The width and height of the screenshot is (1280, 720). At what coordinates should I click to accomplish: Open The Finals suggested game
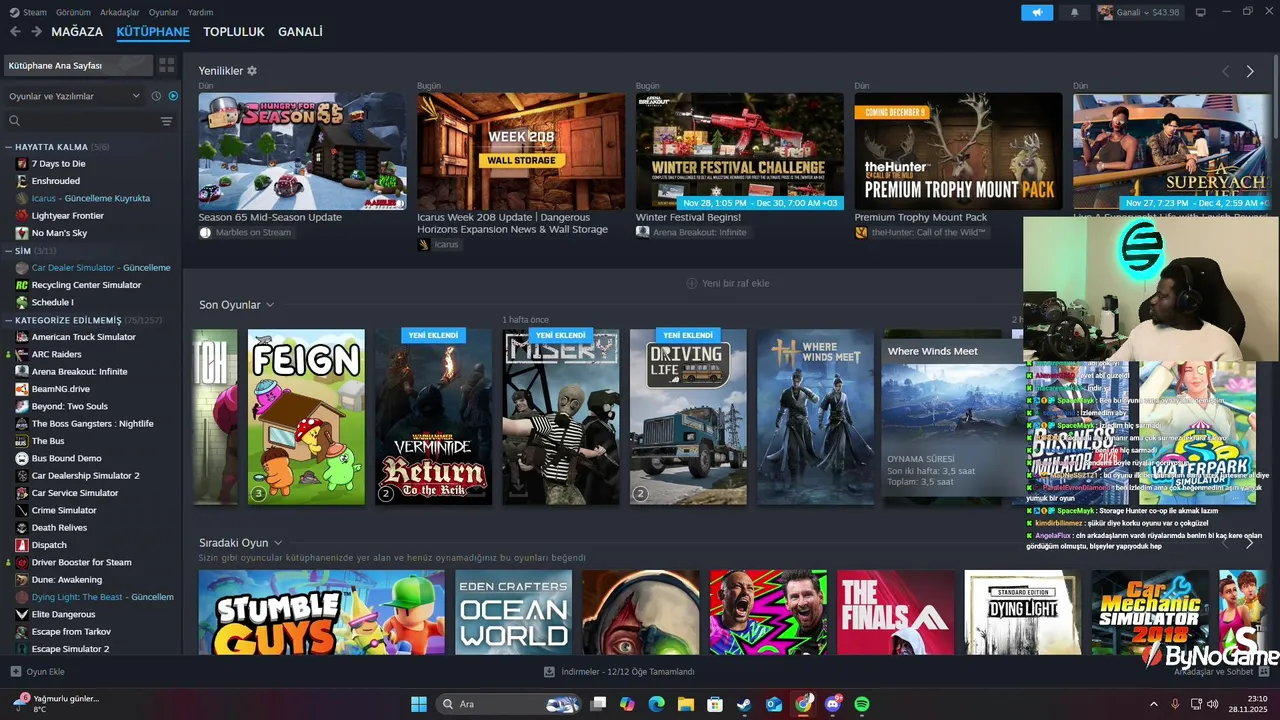895,612
